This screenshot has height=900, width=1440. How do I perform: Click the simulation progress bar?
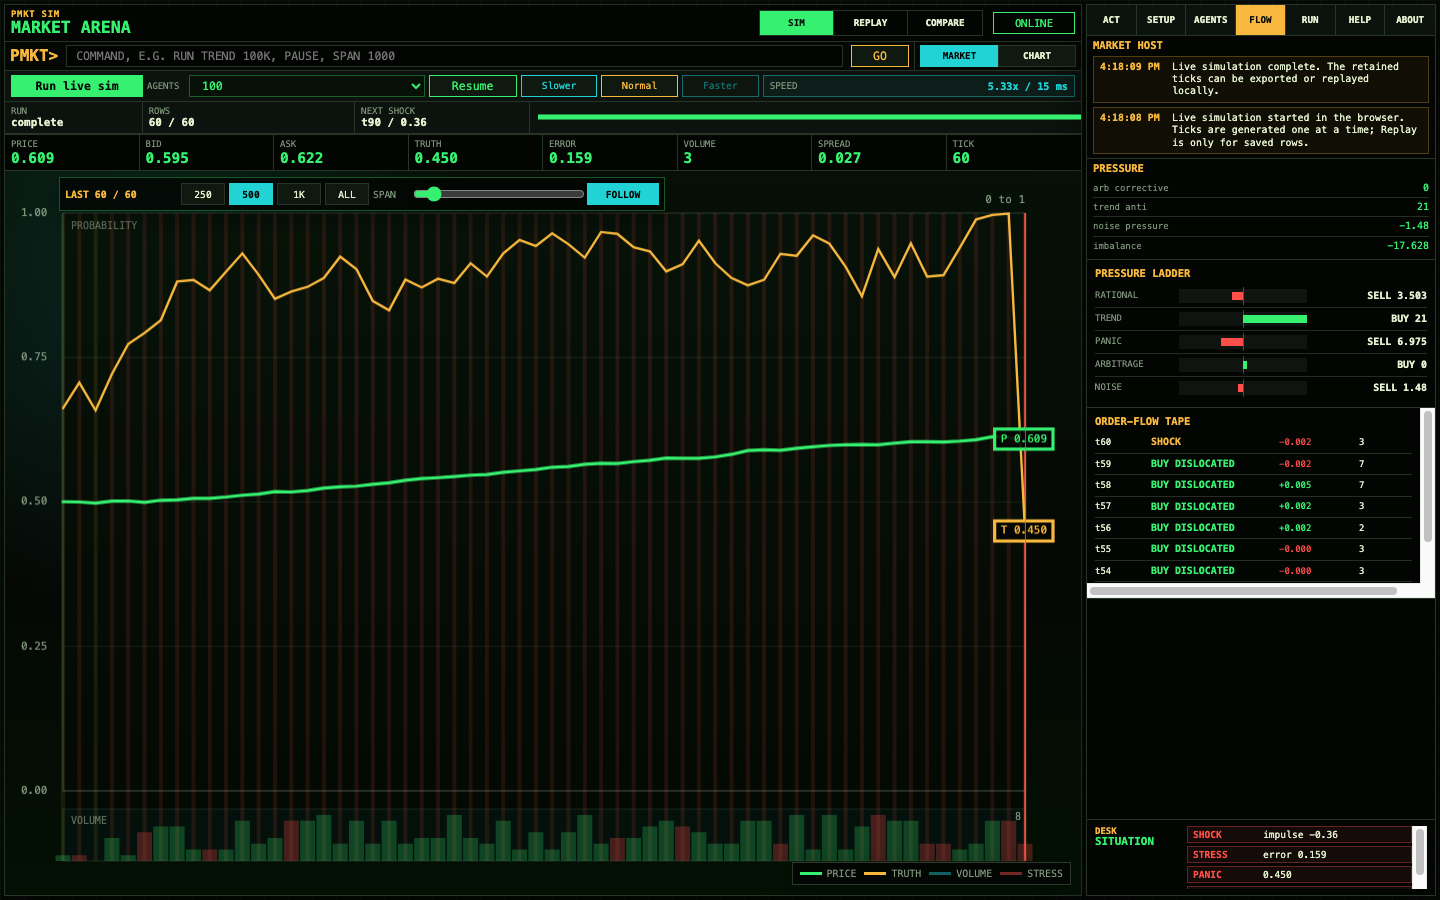tap(809, 117)
